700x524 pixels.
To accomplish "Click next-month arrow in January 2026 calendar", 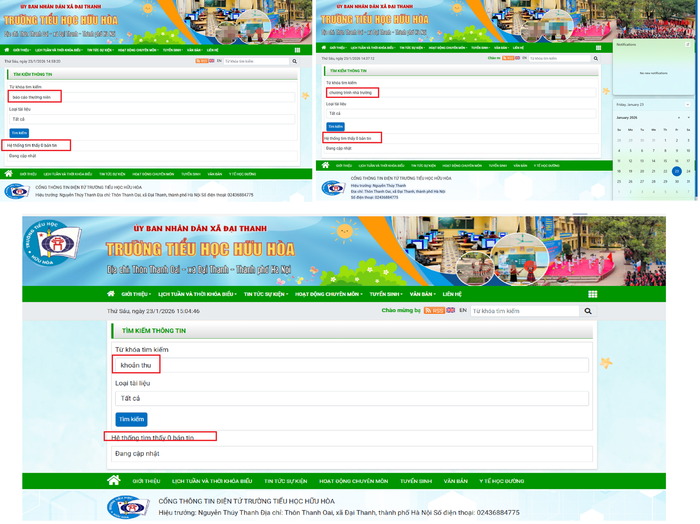I will click(688, 117).
